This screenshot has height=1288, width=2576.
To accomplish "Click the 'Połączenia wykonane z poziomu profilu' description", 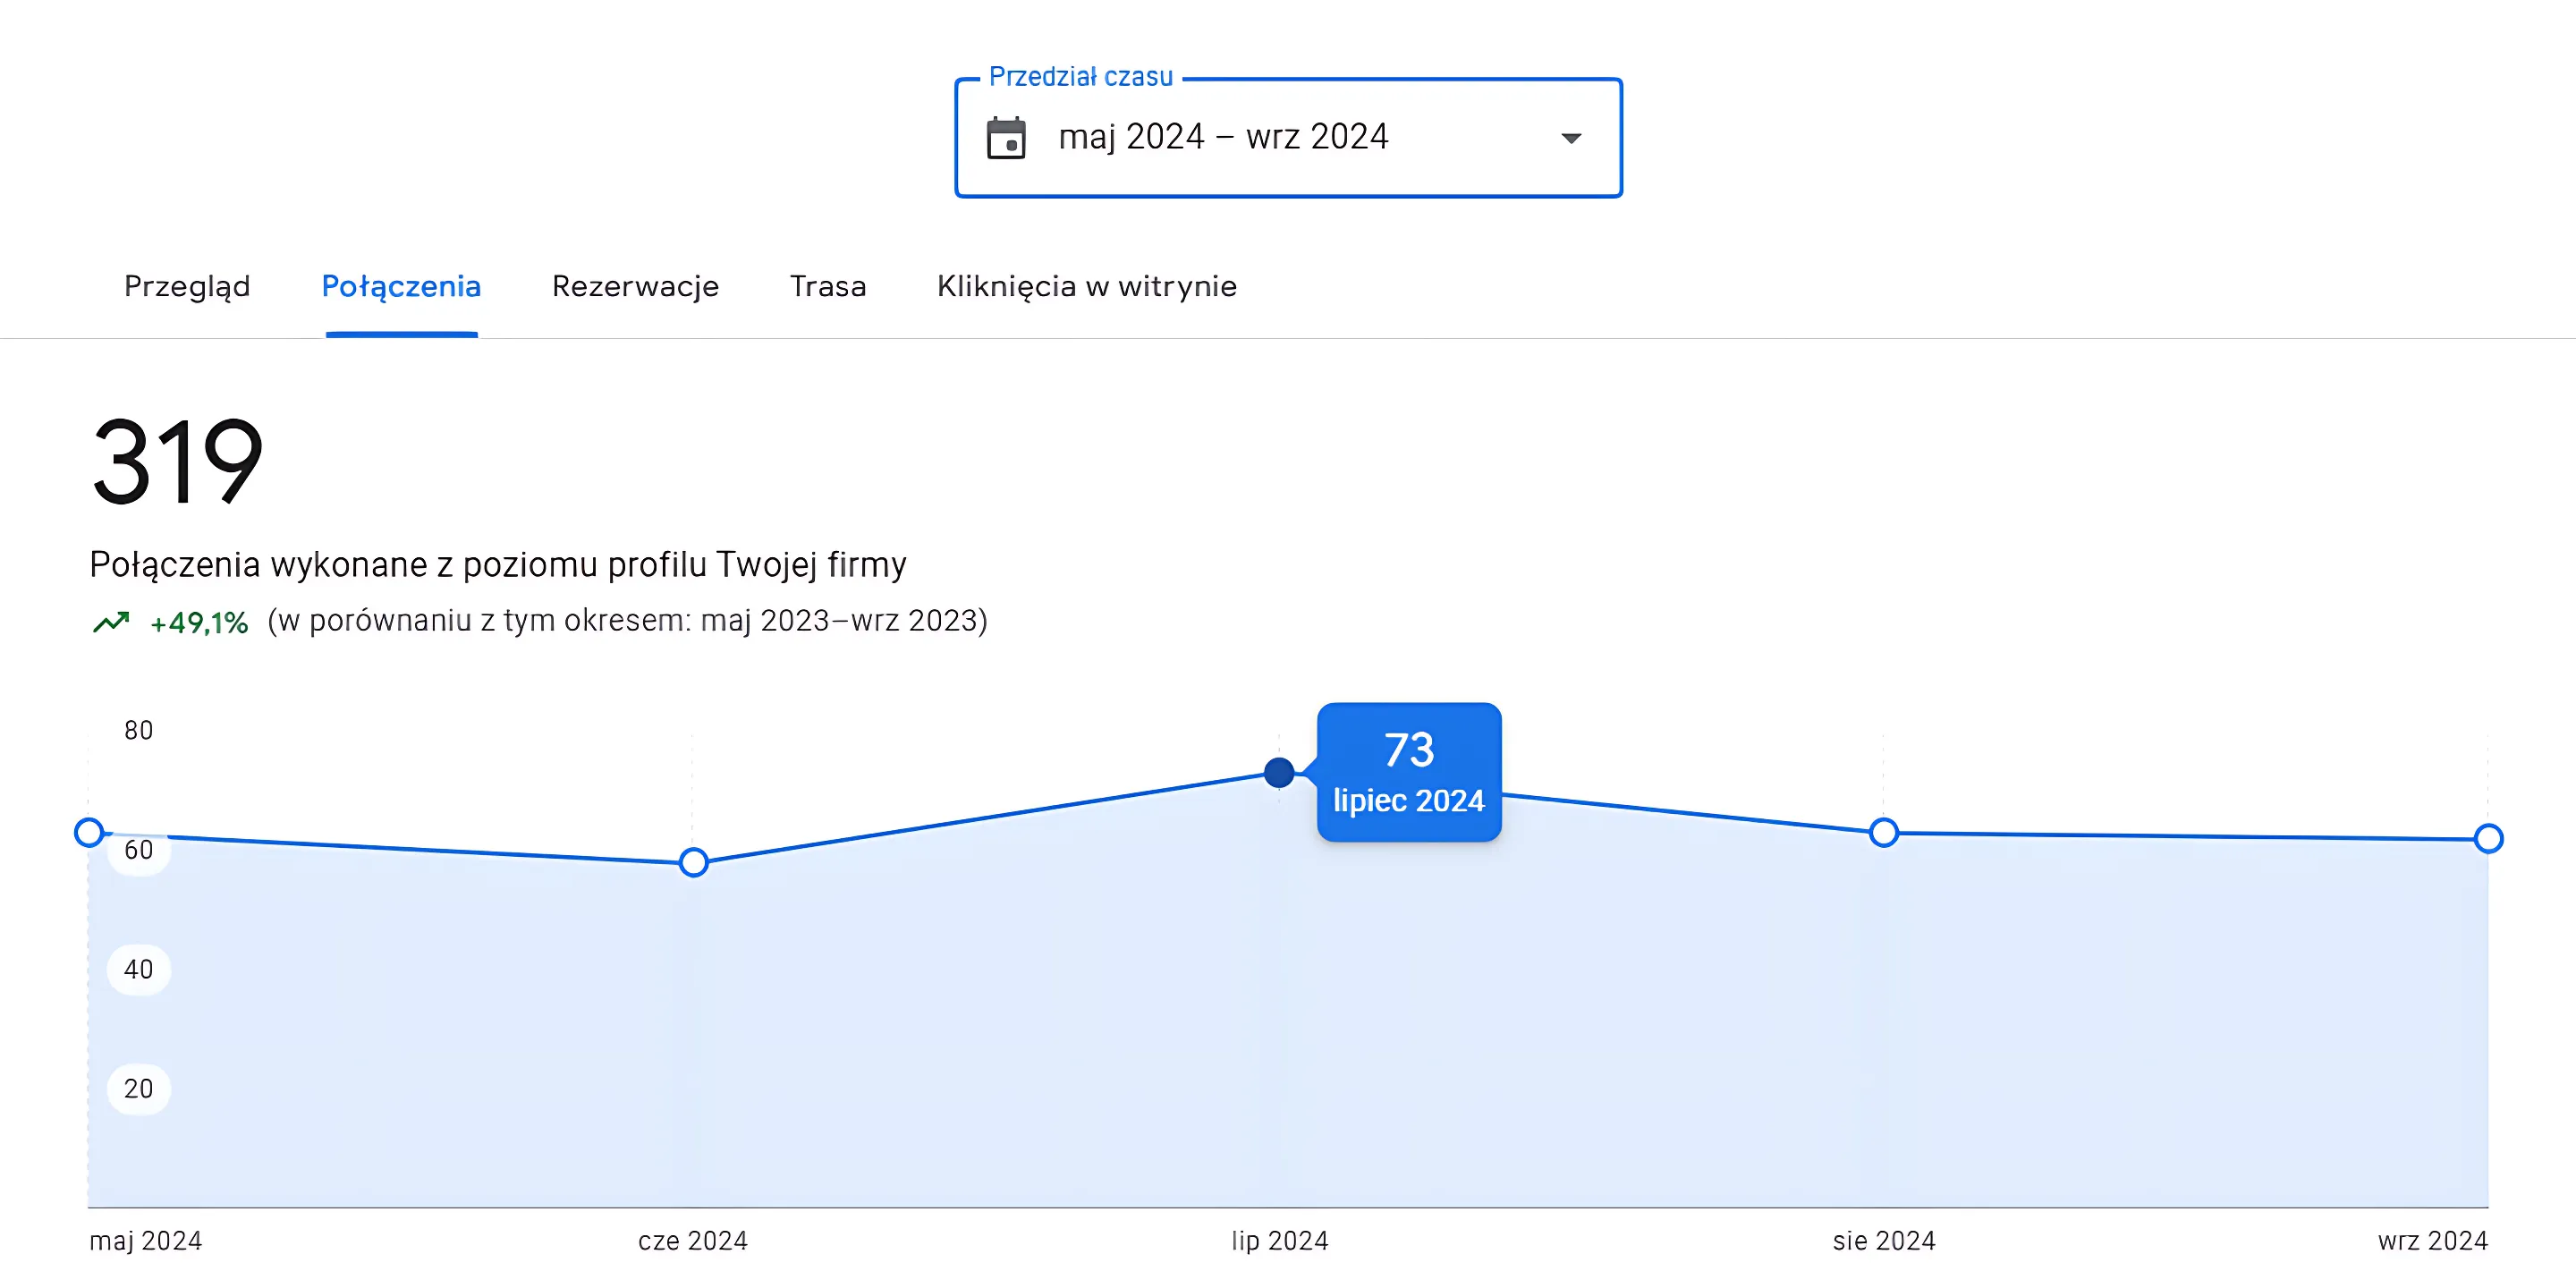I will pyautogui.click(x=498, y=565).
